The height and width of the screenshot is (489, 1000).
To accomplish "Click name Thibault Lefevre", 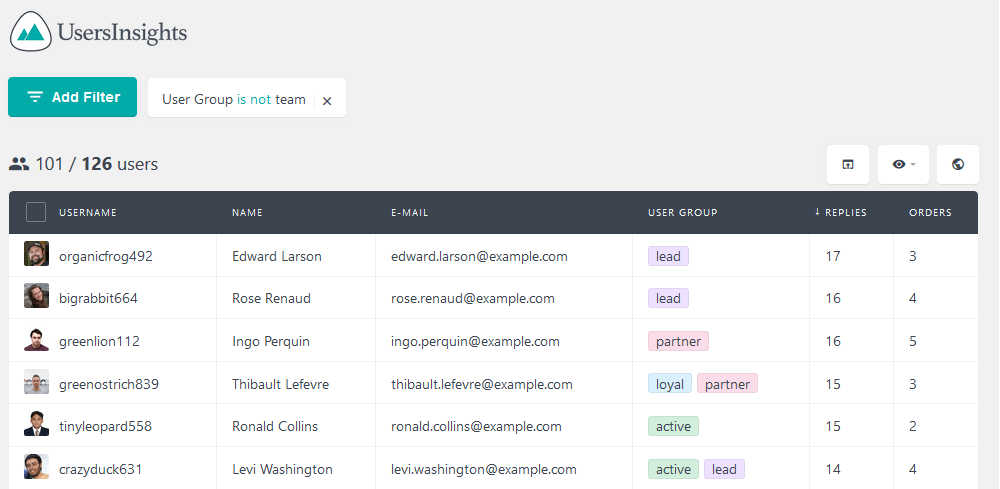I will pyautogui.click(x=281, y=384).
